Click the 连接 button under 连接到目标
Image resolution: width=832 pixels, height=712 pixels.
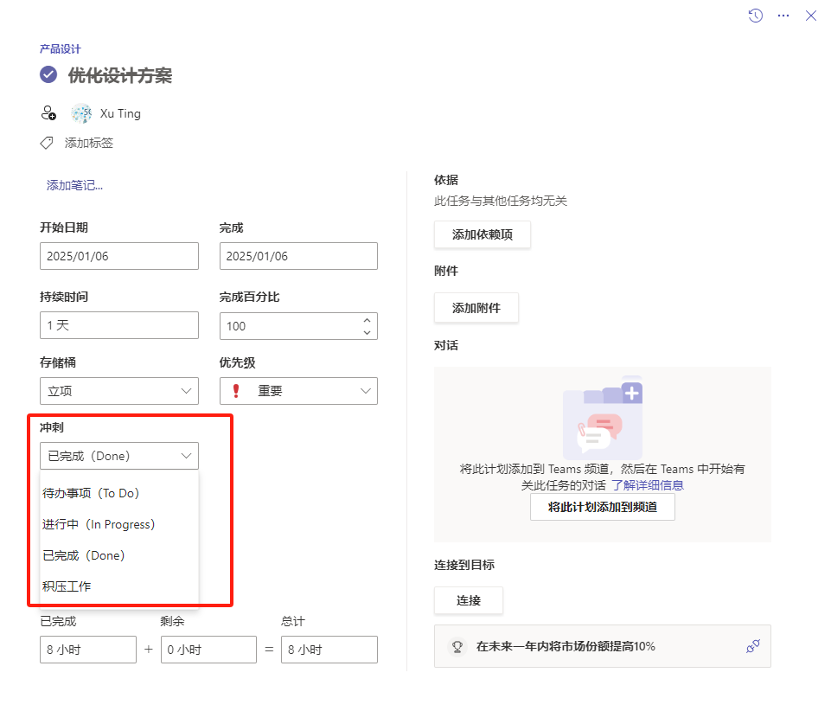[469, 601]
